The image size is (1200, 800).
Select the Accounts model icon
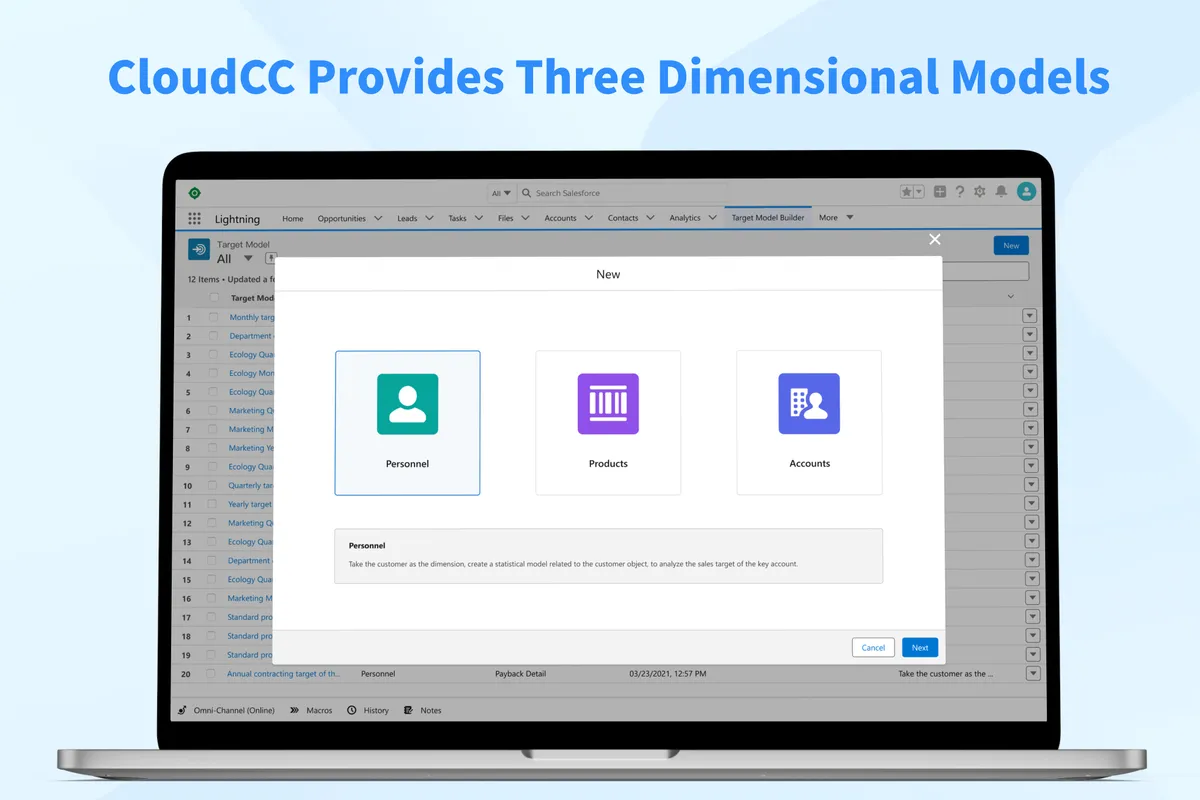(809, 404)
